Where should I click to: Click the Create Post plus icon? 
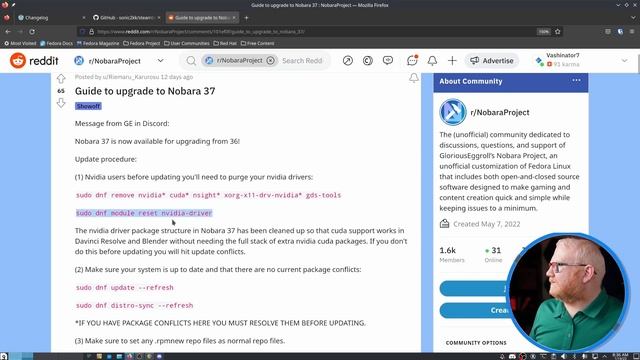tap(452, 61)
